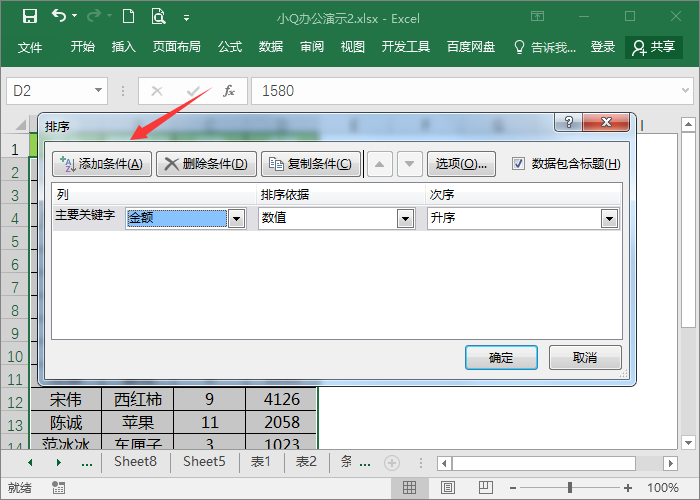The image size is (700, 500).
Task: Switch to the 百度网盘 ribbon tab
Action: (x=471, y=47)
